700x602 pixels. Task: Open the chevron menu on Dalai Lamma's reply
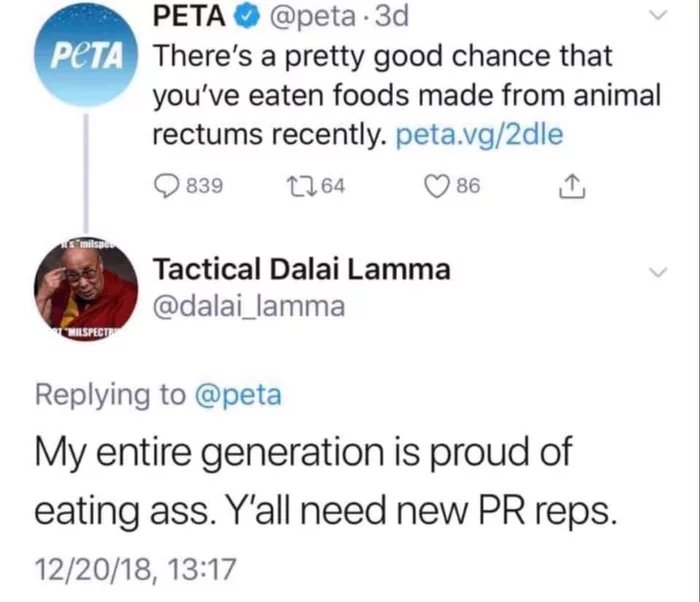[x=657, y=272]
